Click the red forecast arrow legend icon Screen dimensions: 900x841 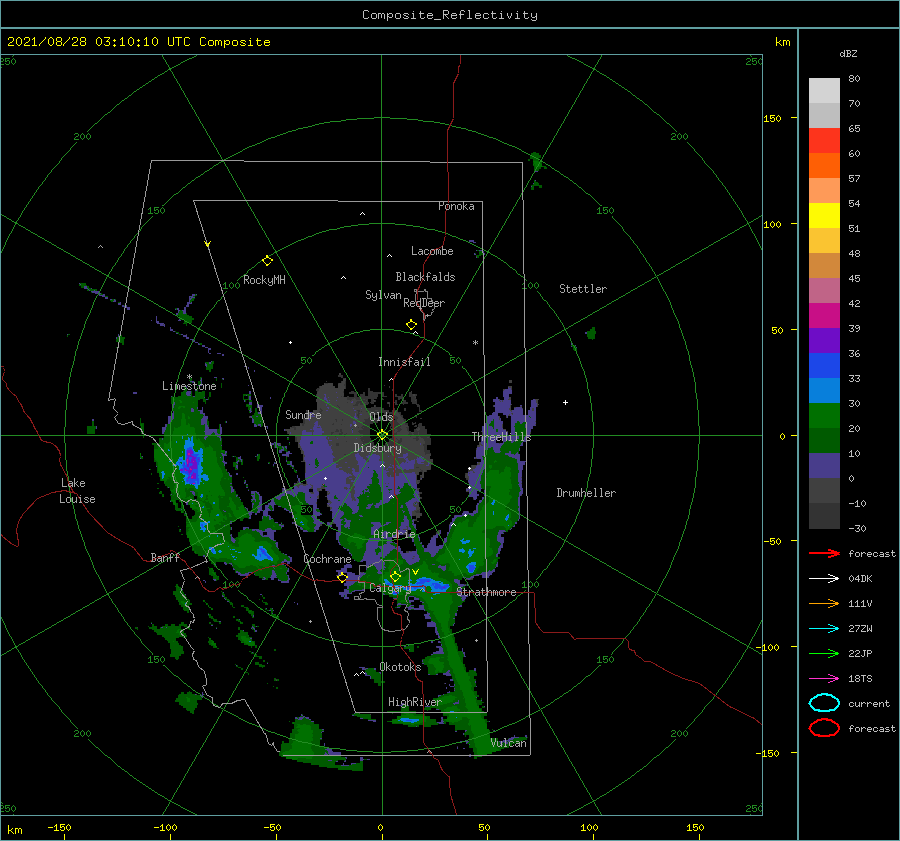pyautogui.click(x=824, y=553)
